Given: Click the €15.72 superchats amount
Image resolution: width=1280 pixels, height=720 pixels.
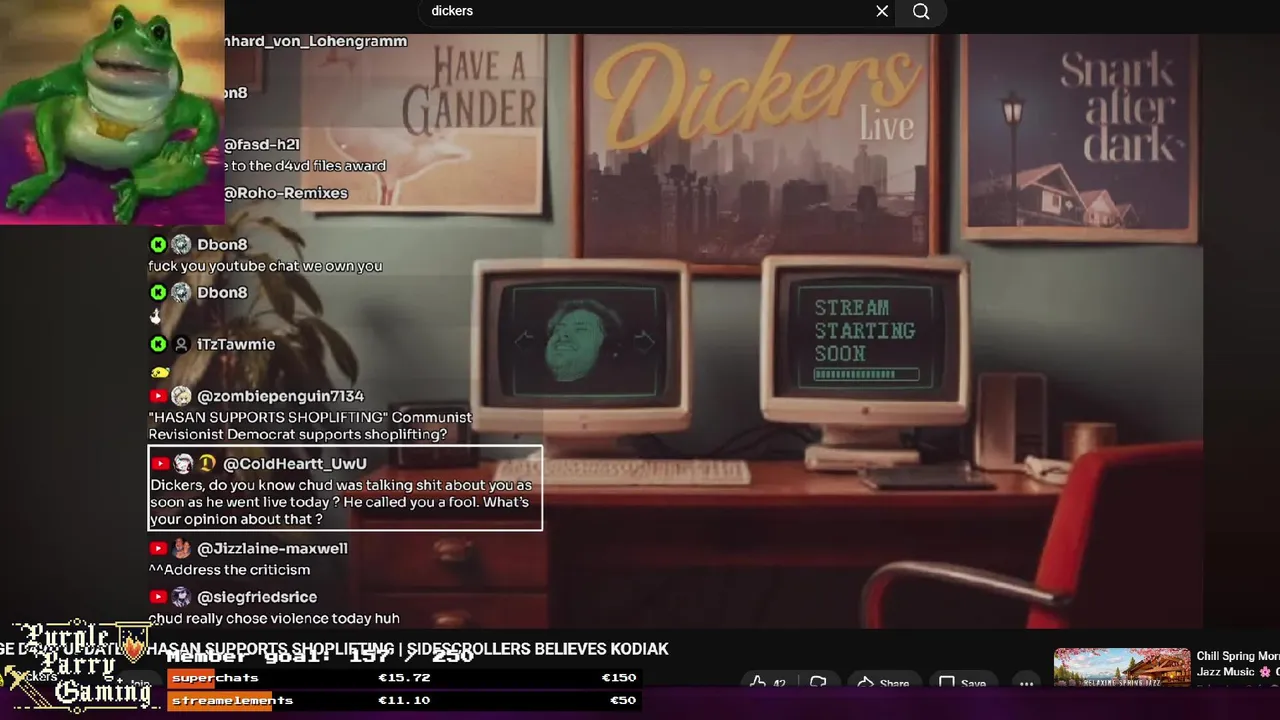Looking at the screenshot, I should click(404, 678).
